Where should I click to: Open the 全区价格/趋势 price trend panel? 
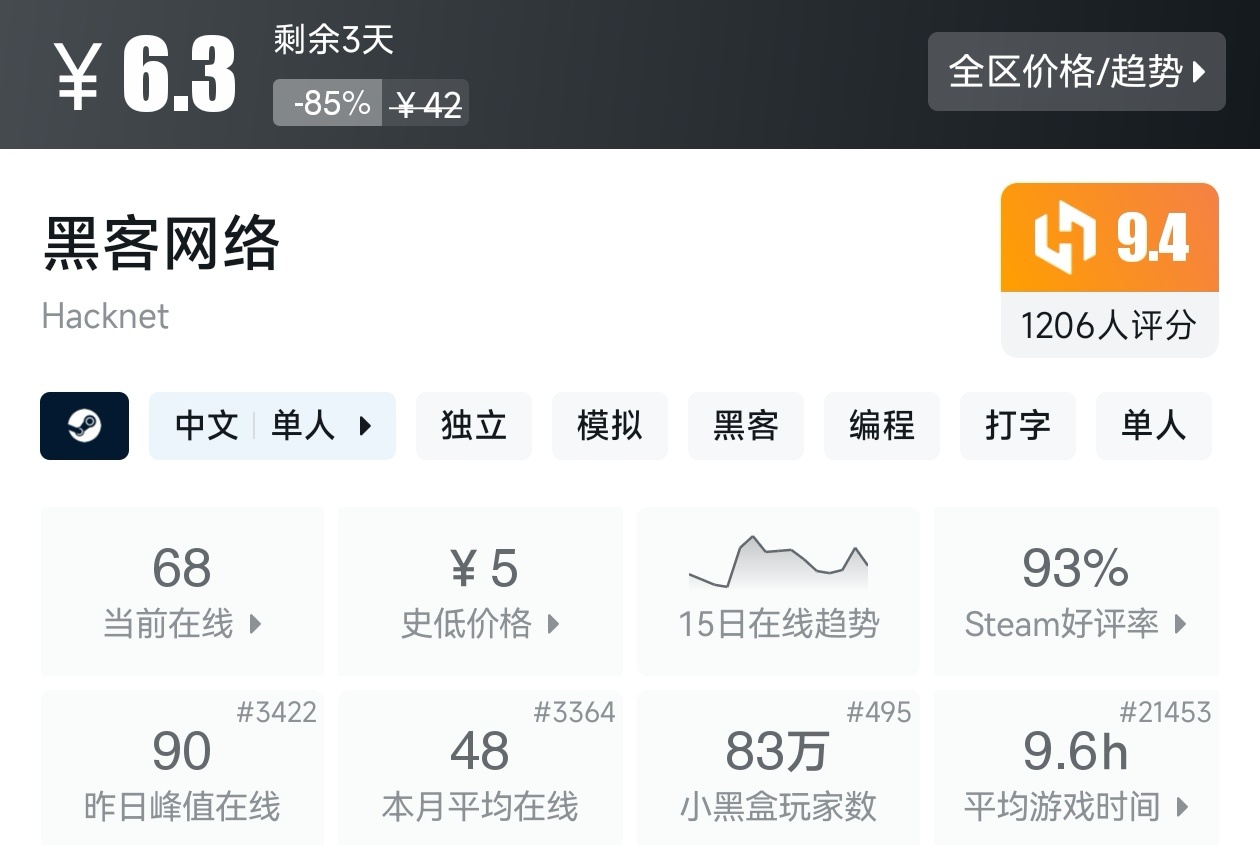coord(1076,71)
